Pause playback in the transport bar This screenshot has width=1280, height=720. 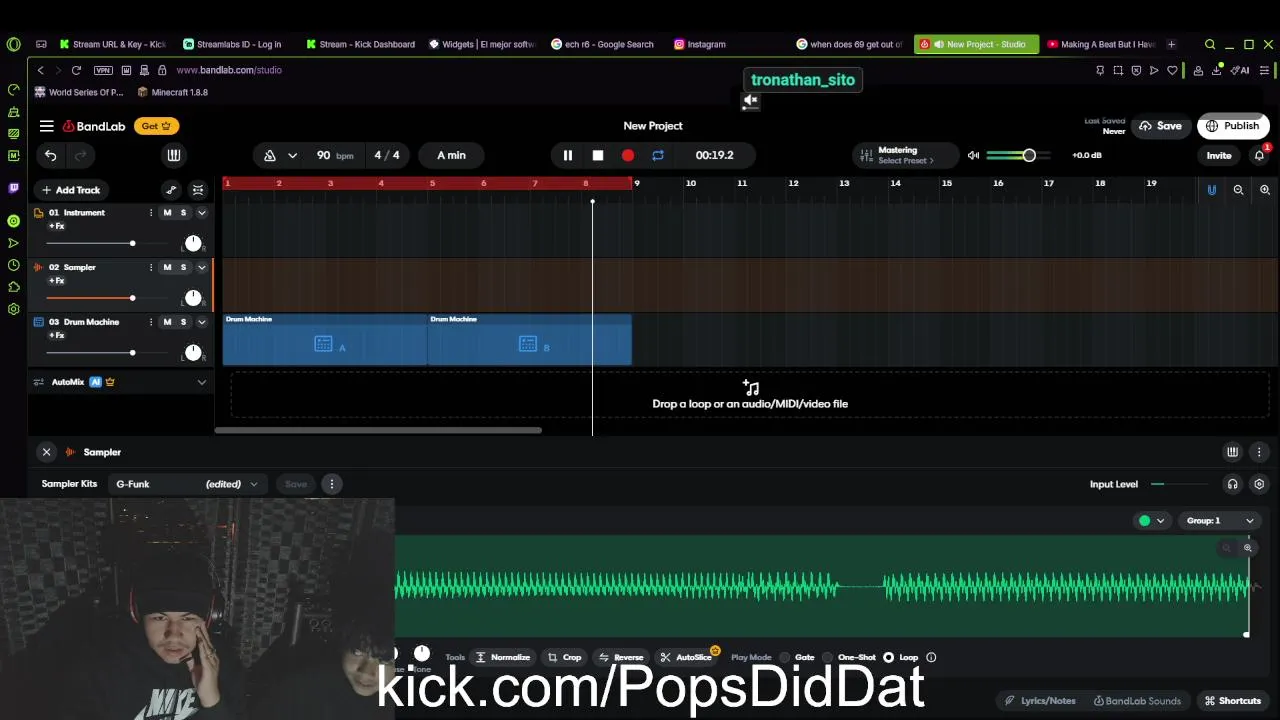567,155
